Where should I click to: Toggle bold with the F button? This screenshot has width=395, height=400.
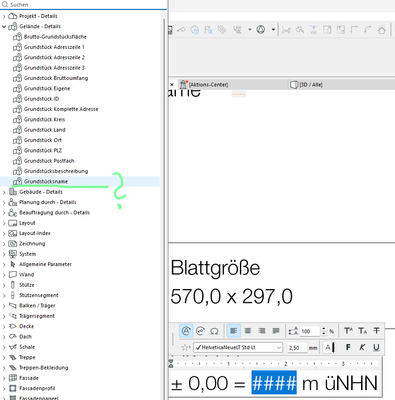[x=348, y=348]
